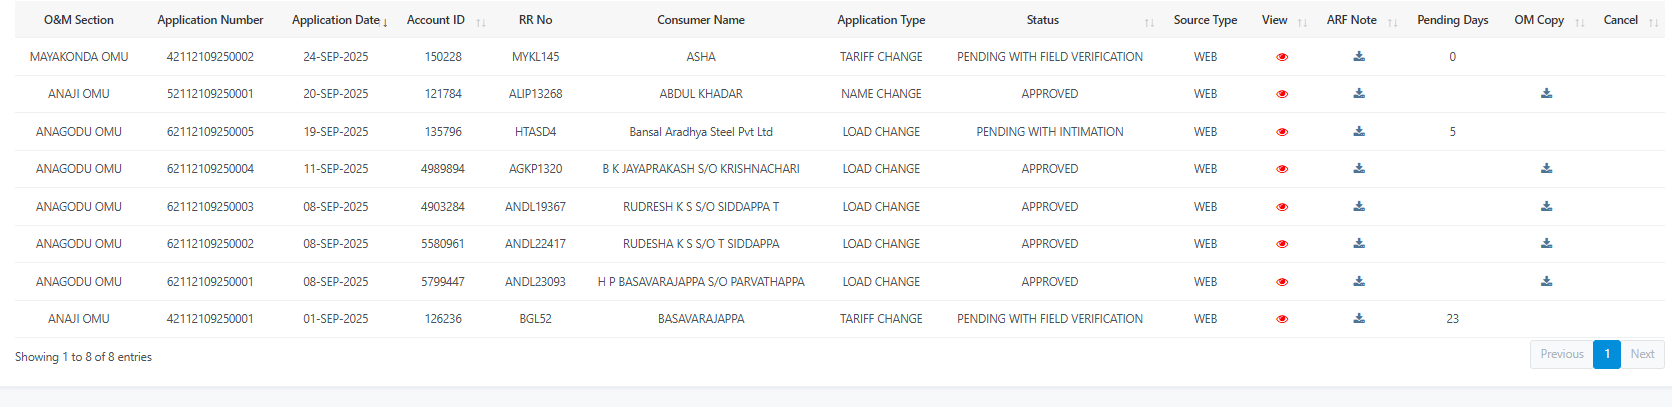1672x407 pixels.
Task: Download ARF note for ABDUL KHADAR
Action: tap(1359, 94)
